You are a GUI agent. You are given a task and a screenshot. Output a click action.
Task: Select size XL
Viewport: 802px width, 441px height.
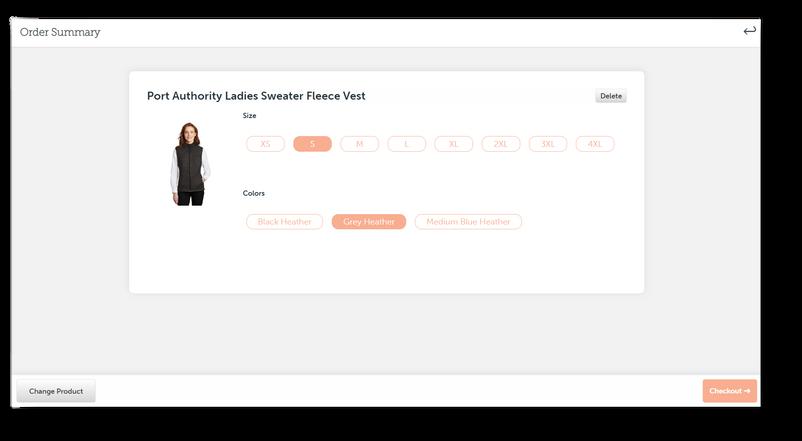coord(454,144)
